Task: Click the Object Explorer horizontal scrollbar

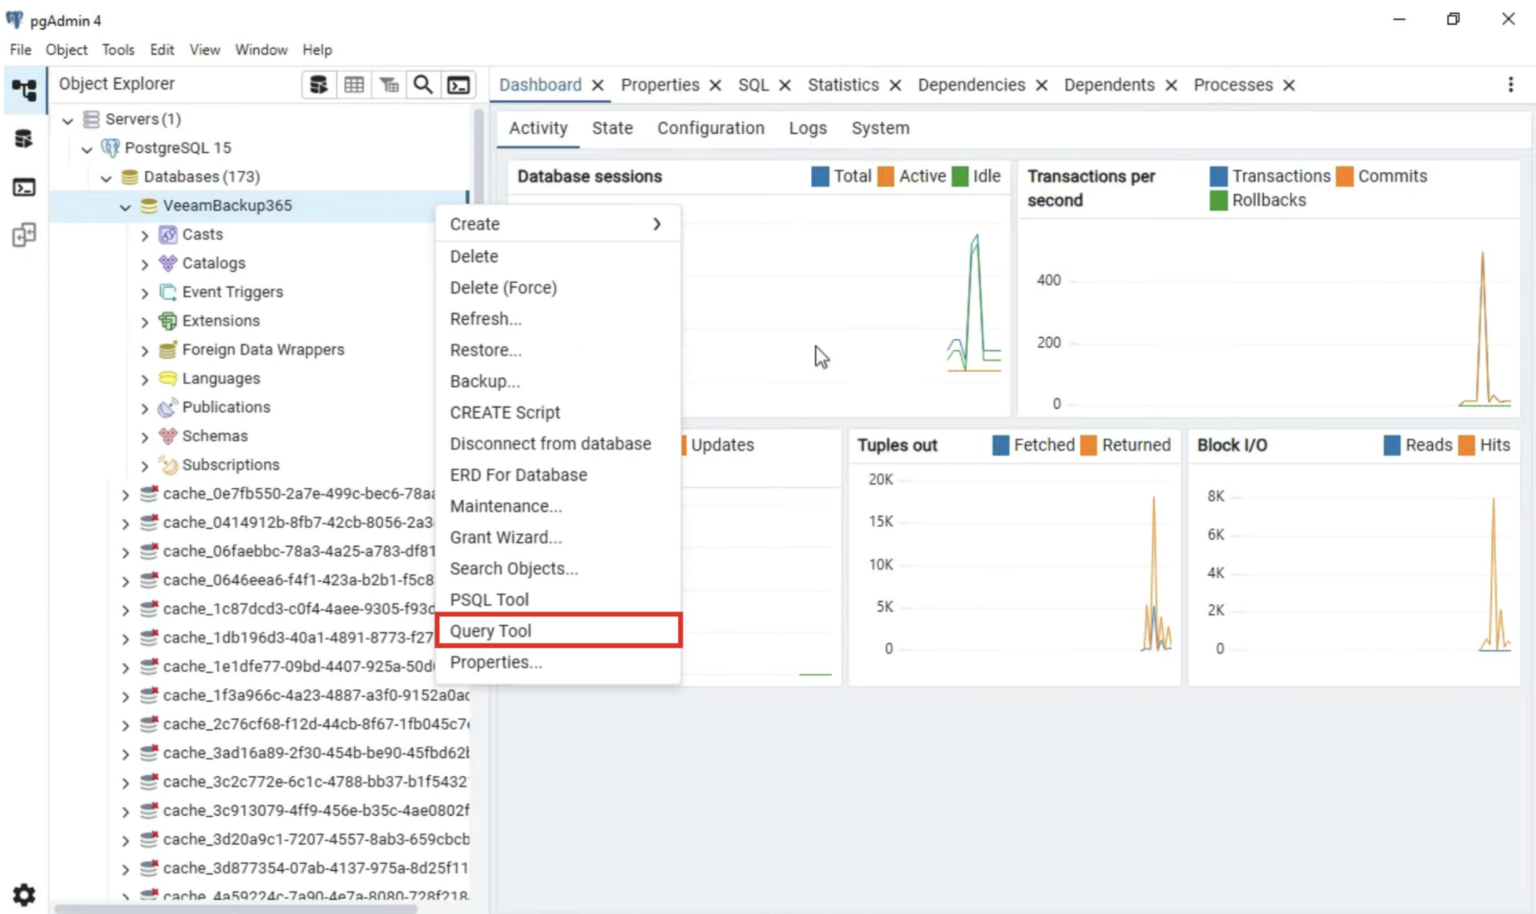Action: [x=236, y=909]
